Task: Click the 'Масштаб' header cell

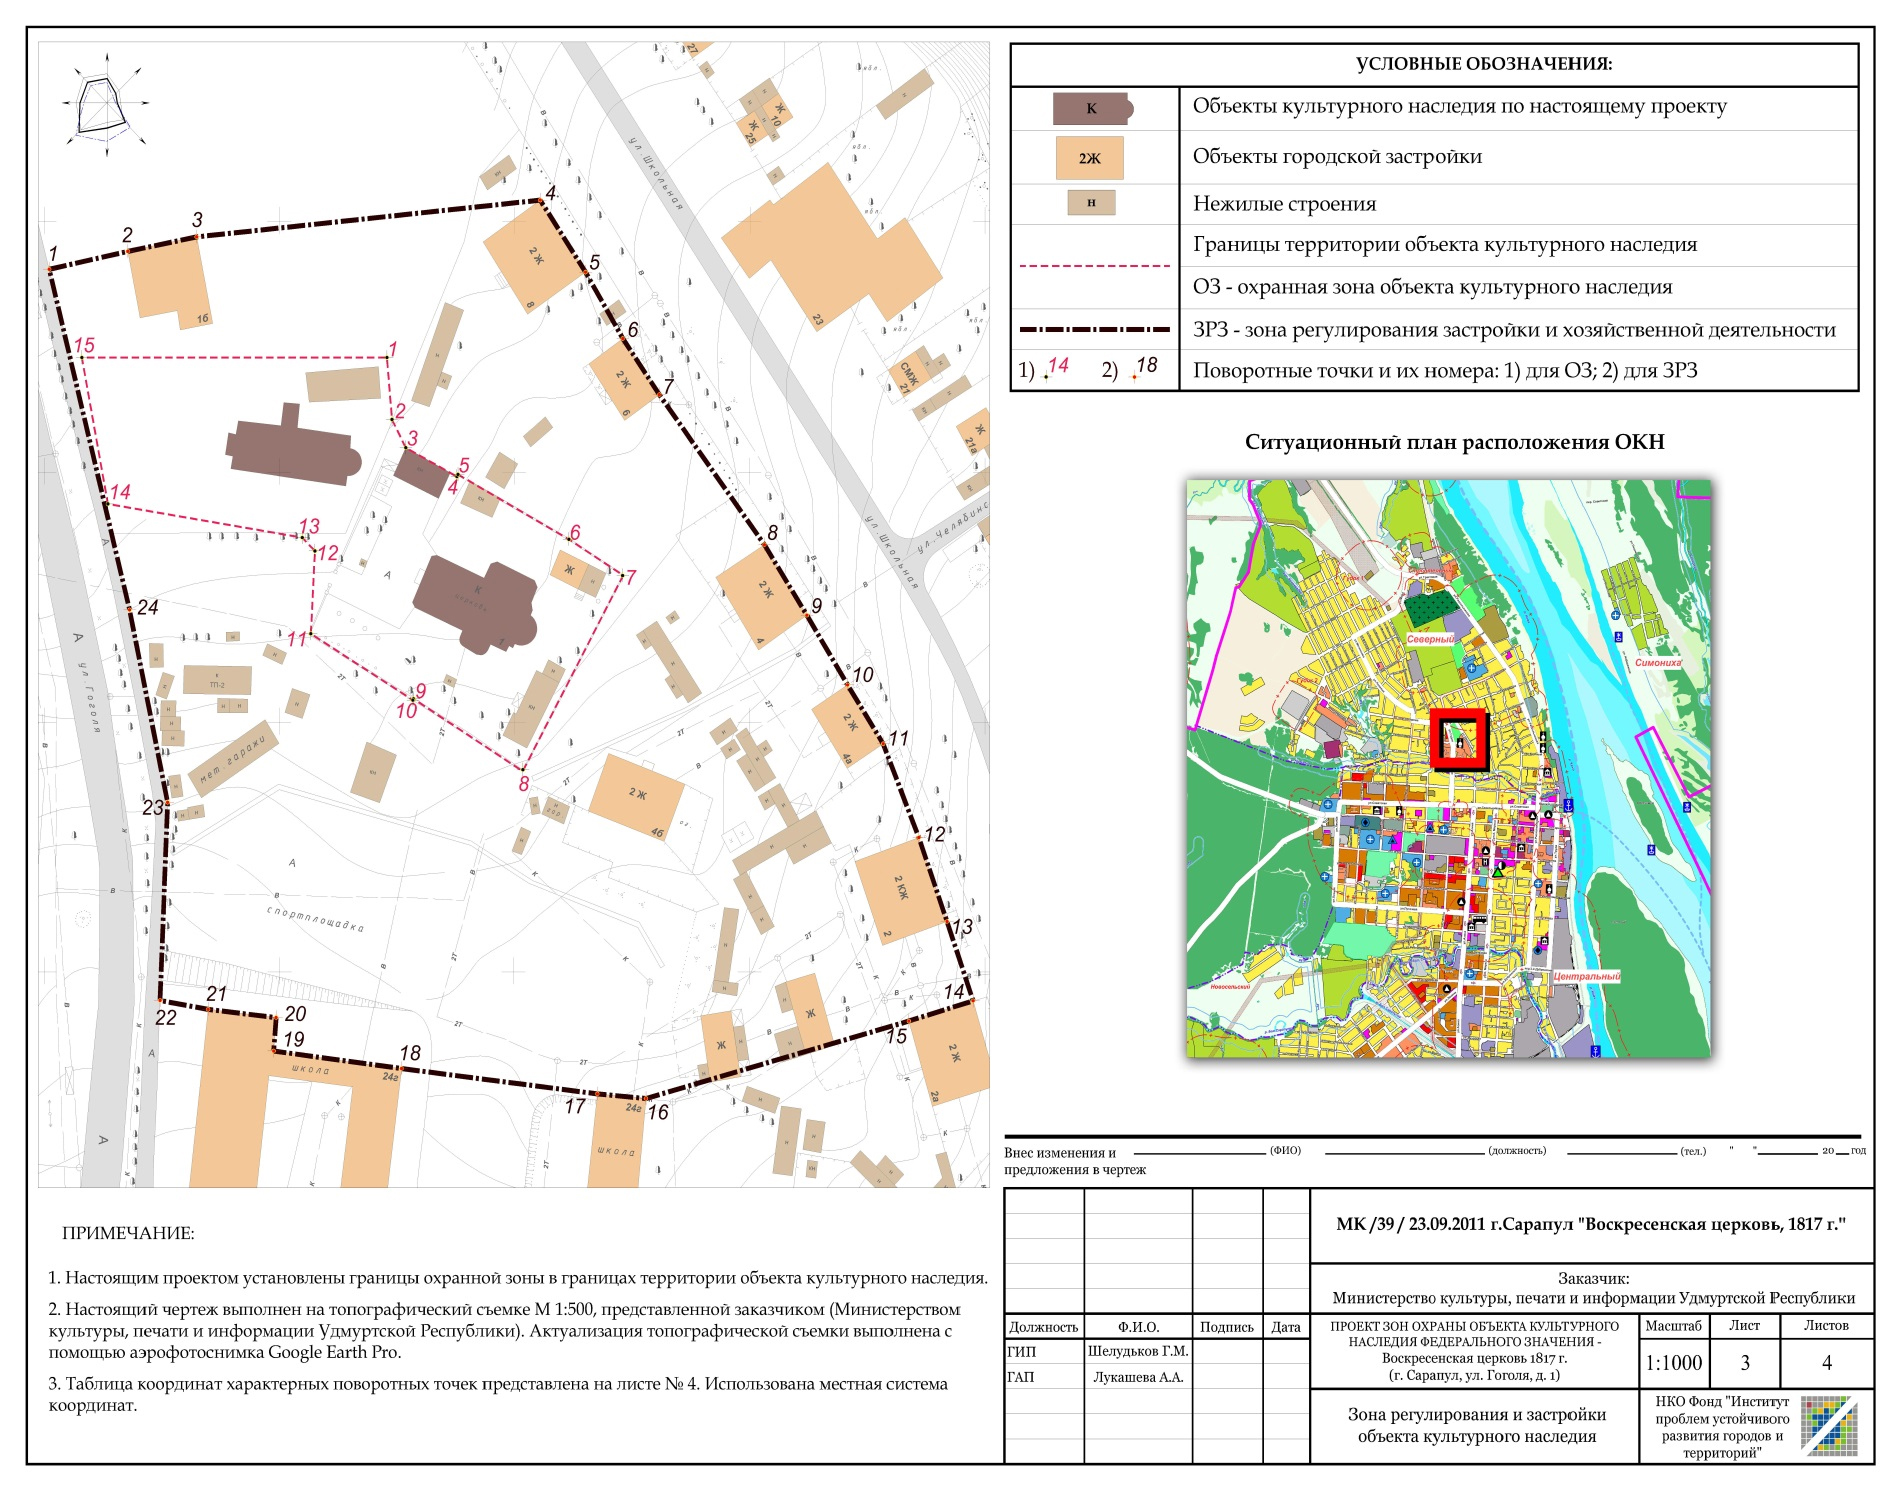Action: (x=1673, y=1325)
